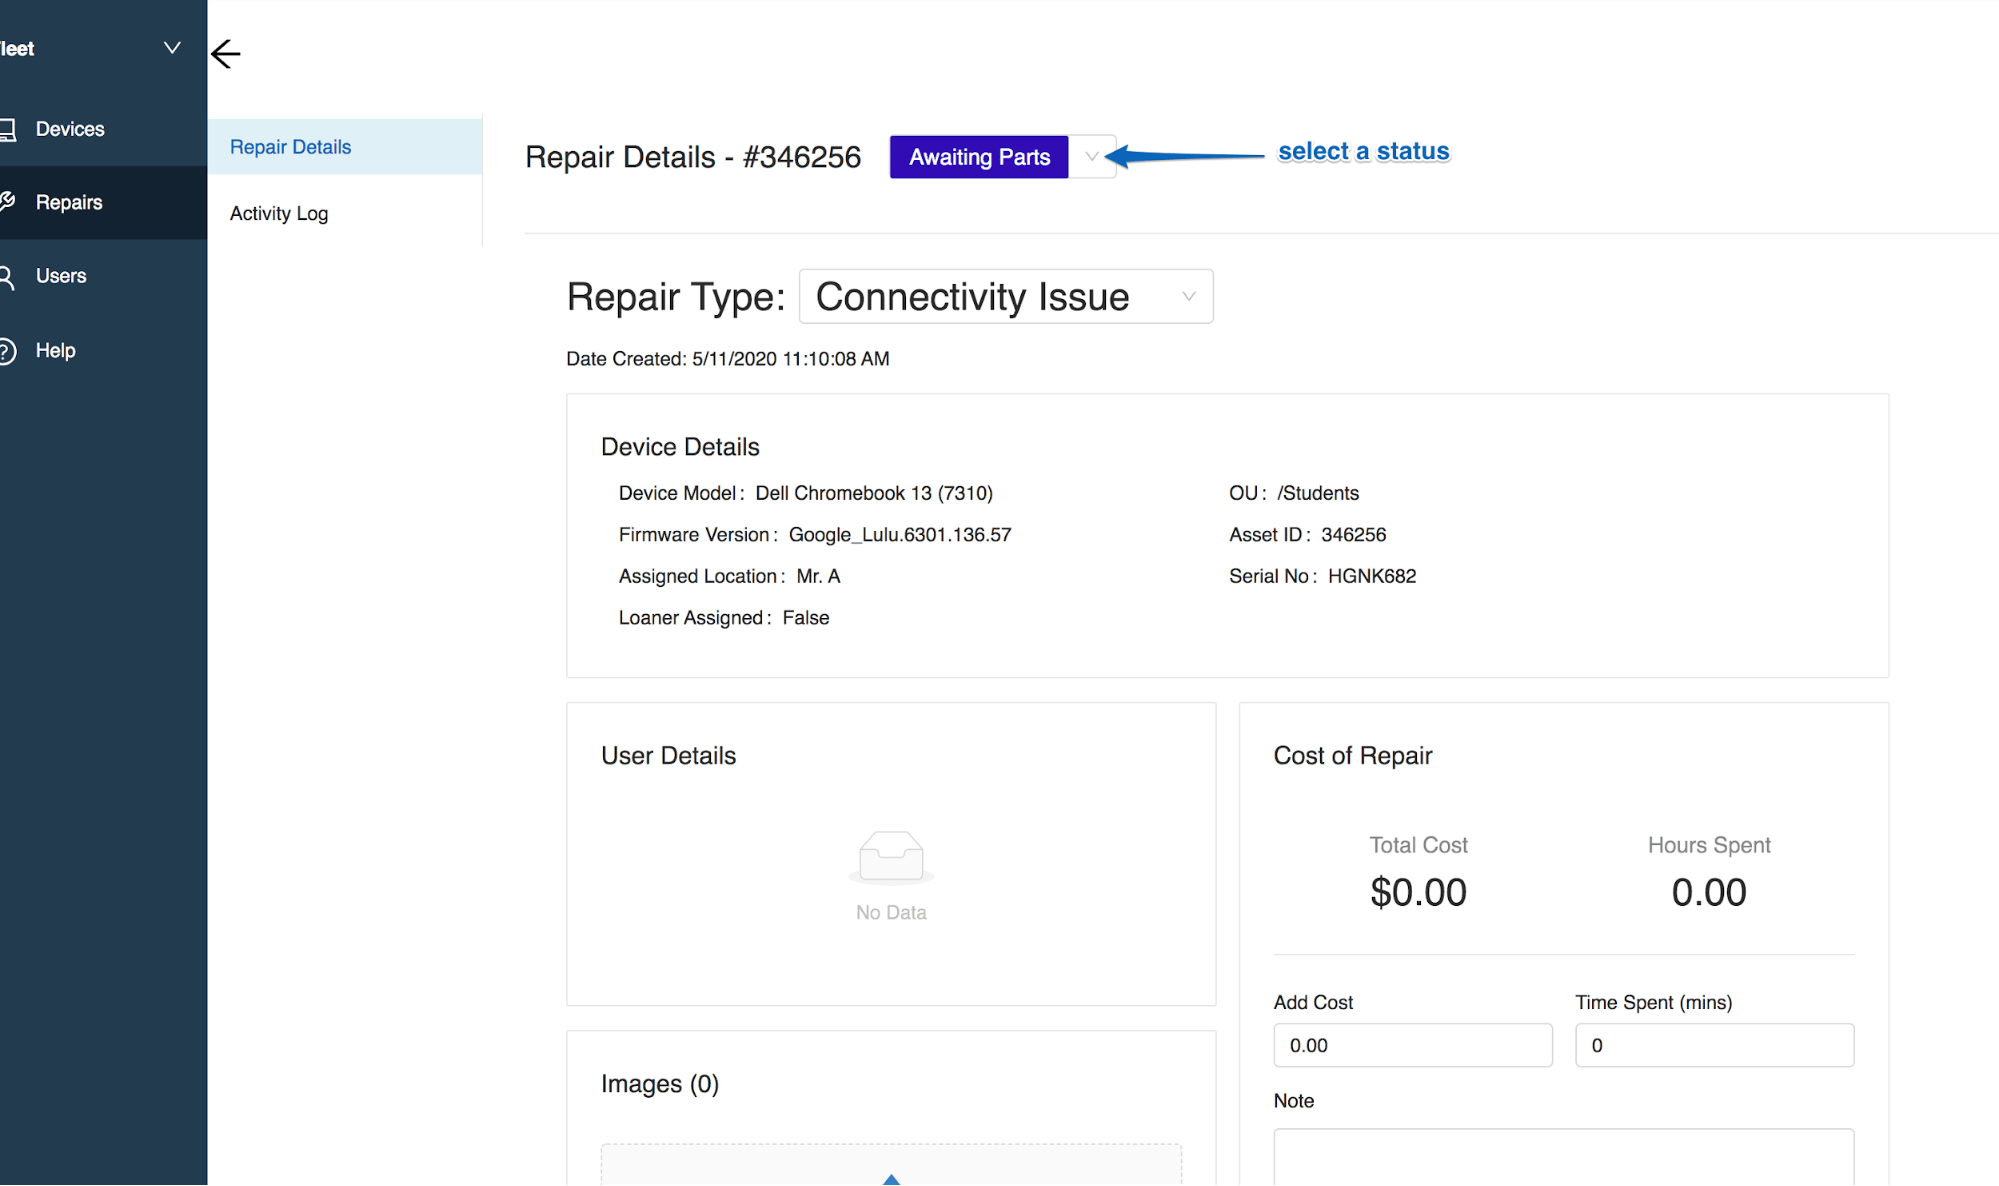Click the Google_Lulu.6301.136.57 firmware value
1999x1186 pixels.
pyautogui.click(x=900, y=535)
